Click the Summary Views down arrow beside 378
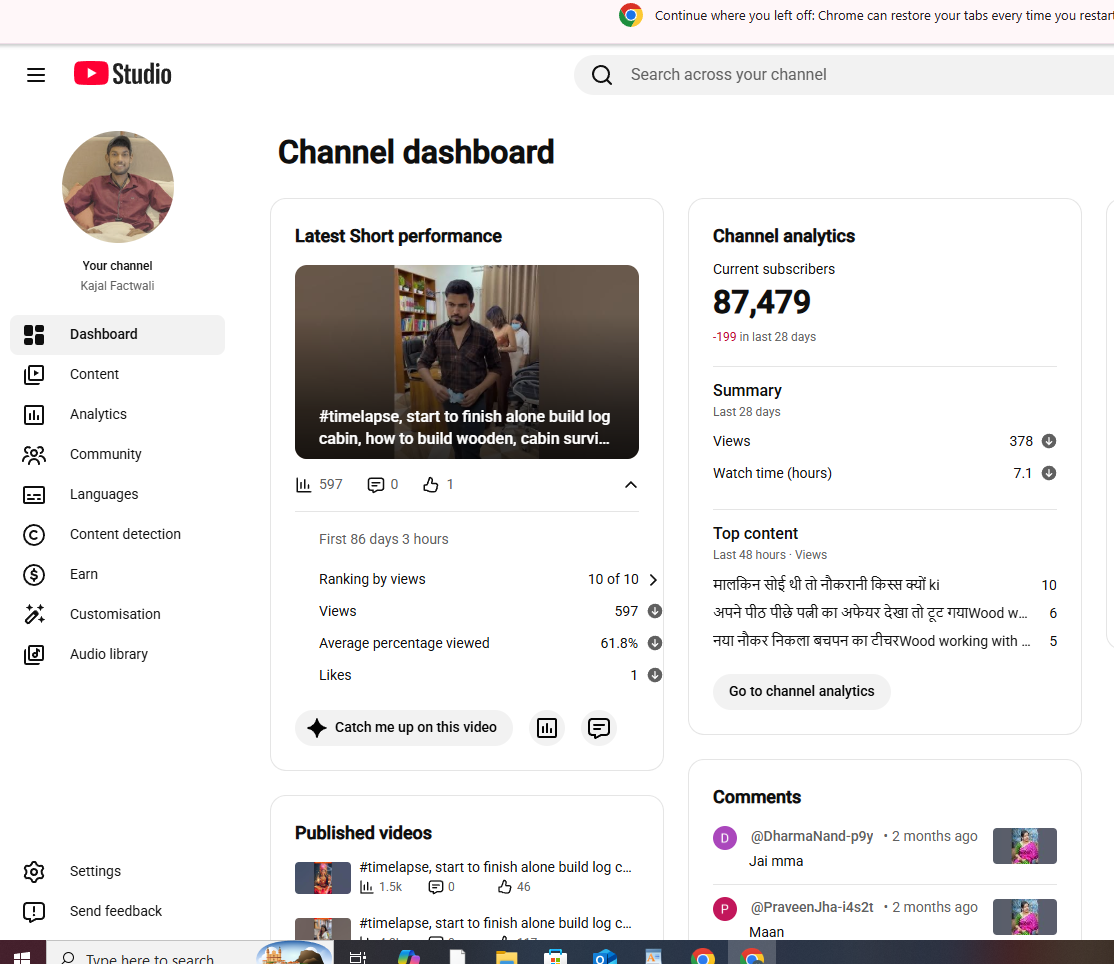The height and width of the screenshot is (964, 1114). 1049,441
